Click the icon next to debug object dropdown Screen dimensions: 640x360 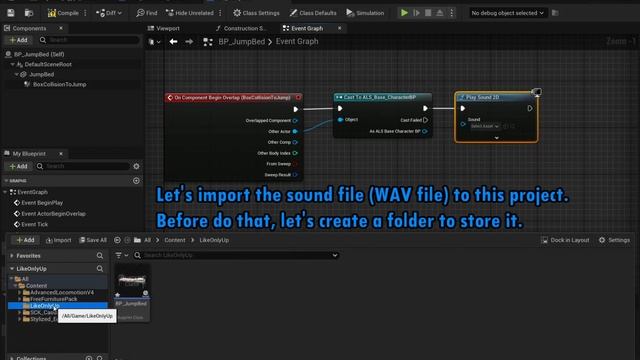tap(555, 13)
